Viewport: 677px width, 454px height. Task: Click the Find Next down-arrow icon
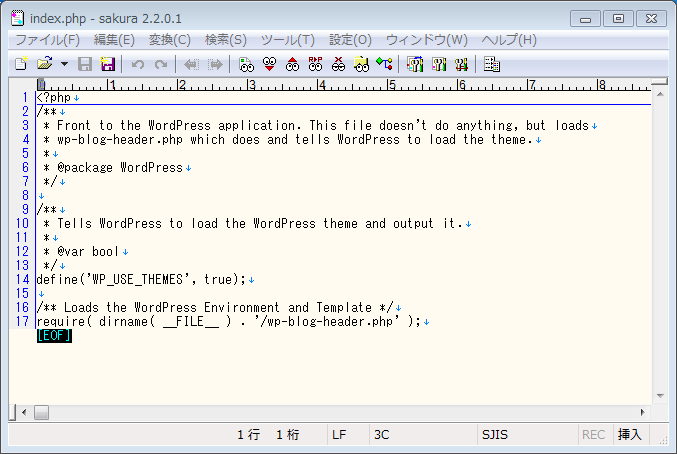pos(269,64)
